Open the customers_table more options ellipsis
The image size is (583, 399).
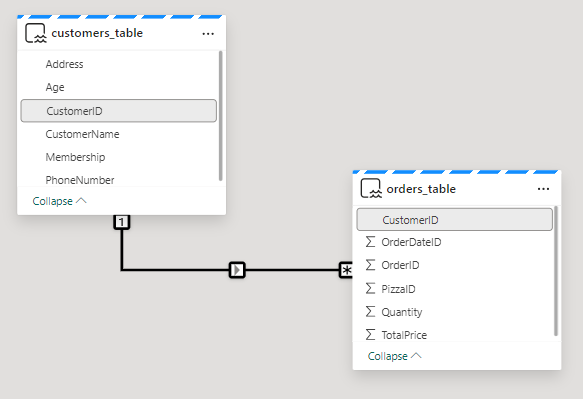click(x=208, y=34)
